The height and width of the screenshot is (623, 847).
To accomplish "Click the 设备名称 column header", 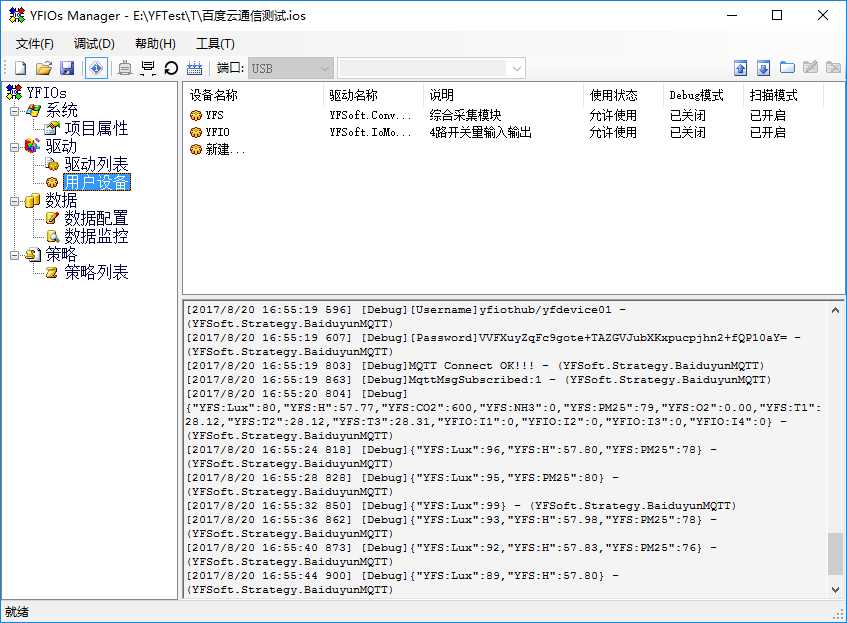I will click(x=213, y=96).
